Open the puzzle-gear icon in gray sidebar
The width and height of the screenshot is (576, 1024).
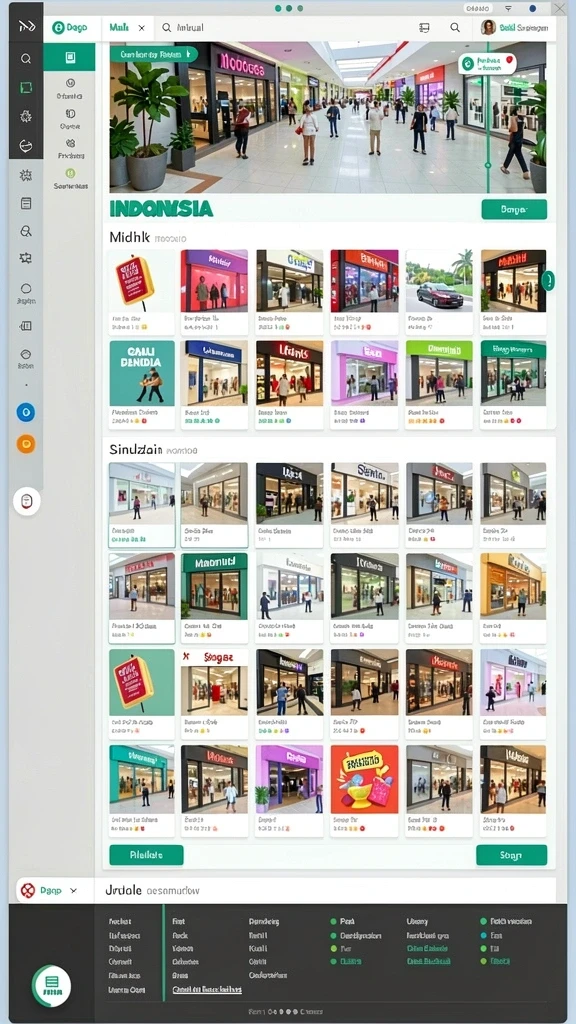tap(26, 257)
